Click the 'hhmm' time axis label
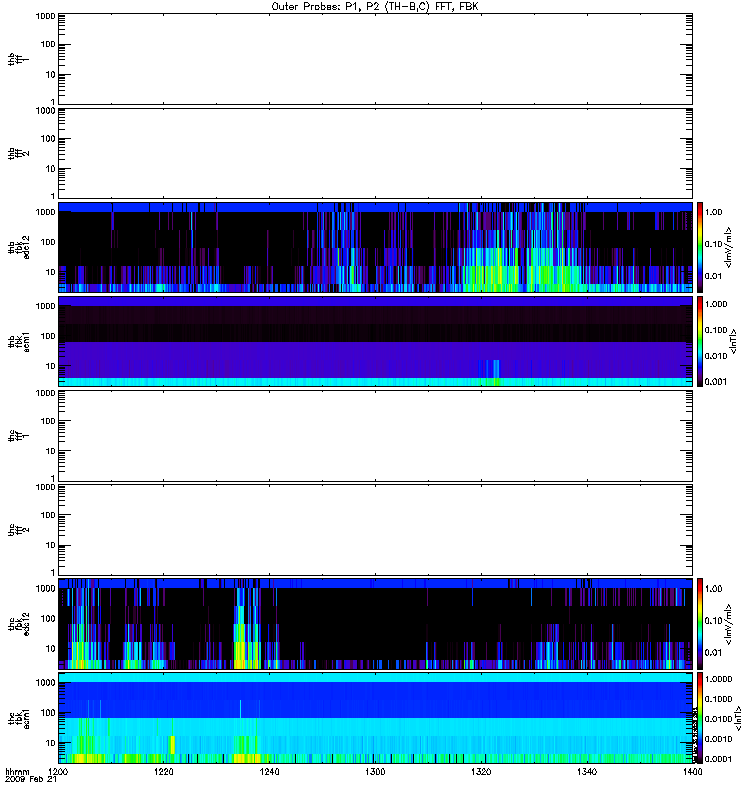Screen dimensions: 750x800 point(17,772)
